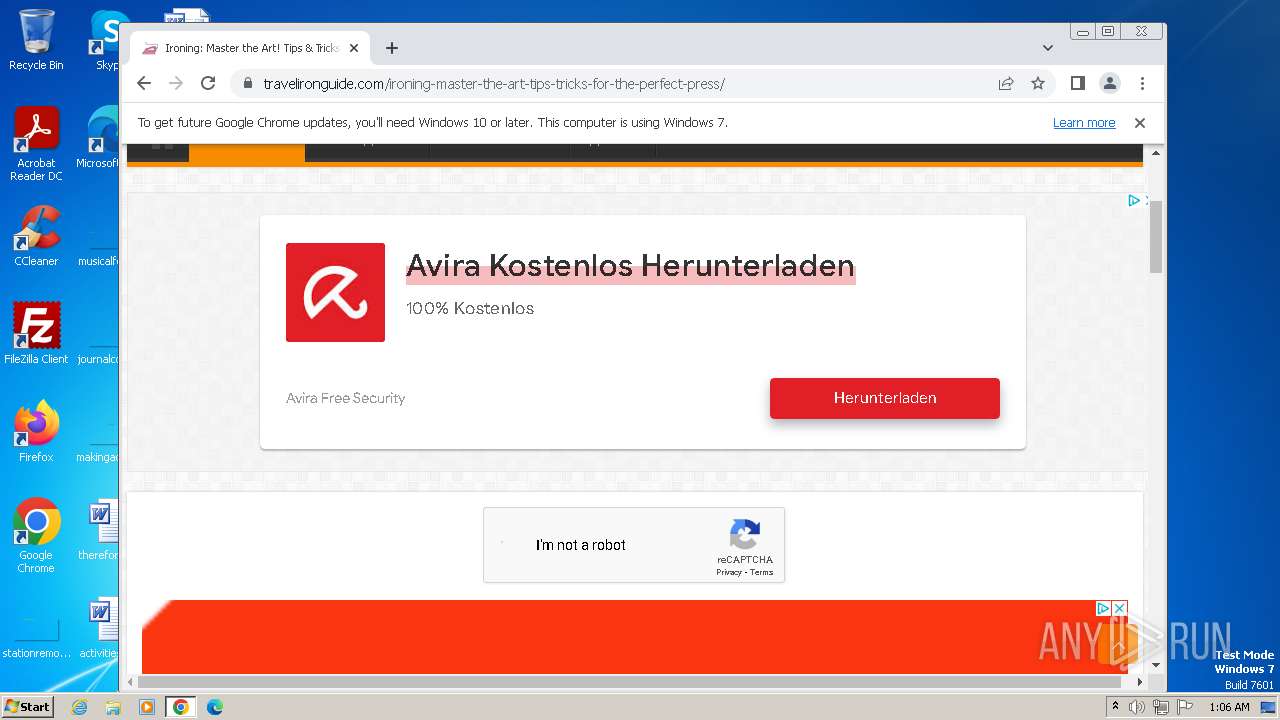Close the orange banner ad with X
This screenshot has height=720, width=1280.
[x=1120, y=608]
